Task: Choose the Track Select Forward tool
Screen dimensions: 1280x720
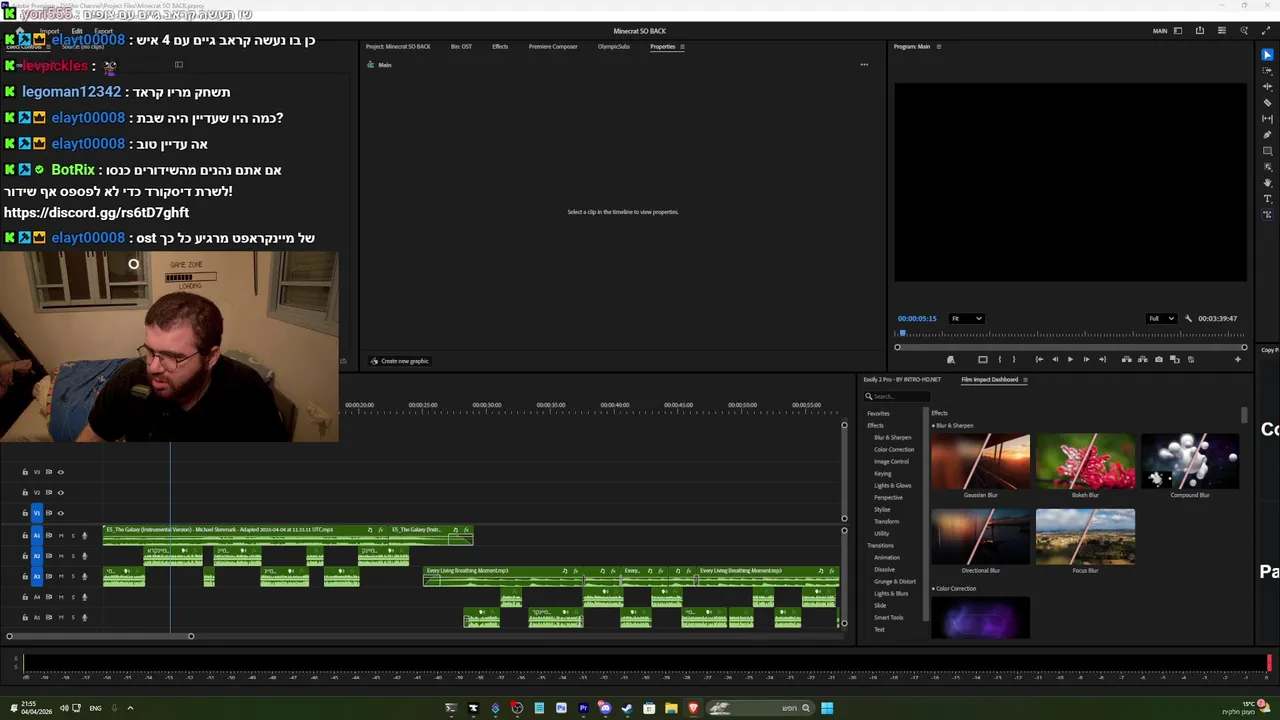Action: (1268, 71)
